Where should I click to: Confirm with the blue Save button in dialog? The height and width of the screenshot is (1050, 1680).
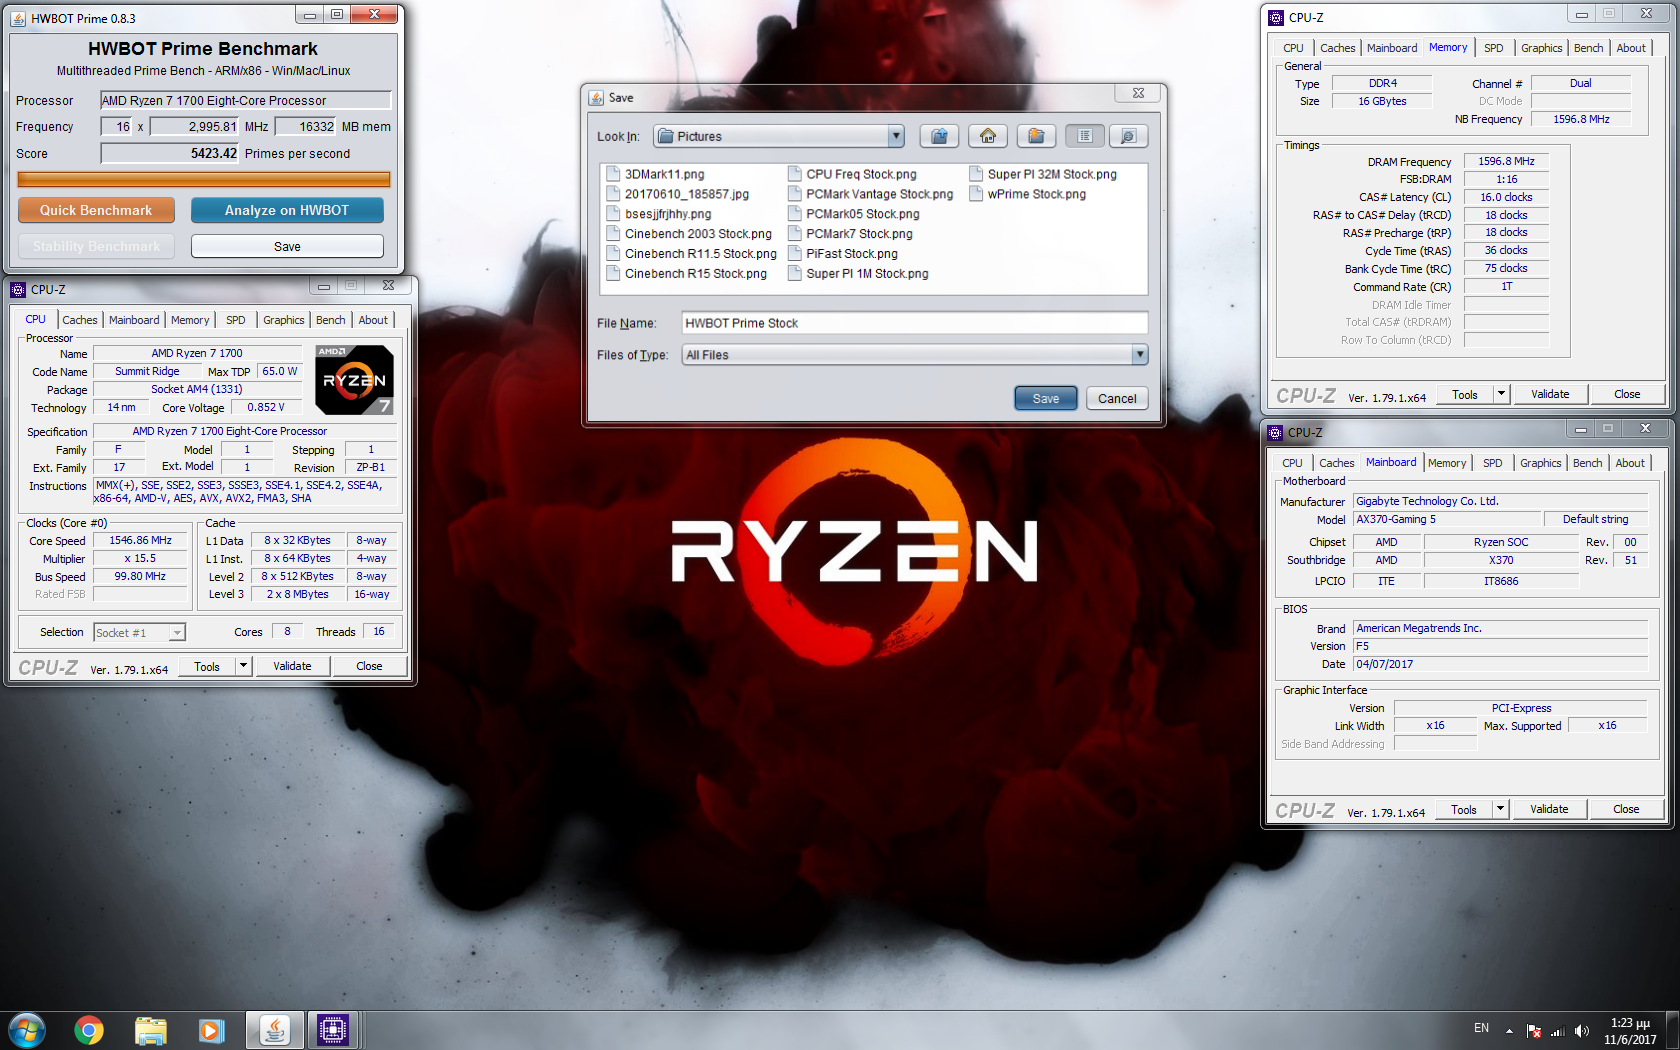pos(1046,398)
